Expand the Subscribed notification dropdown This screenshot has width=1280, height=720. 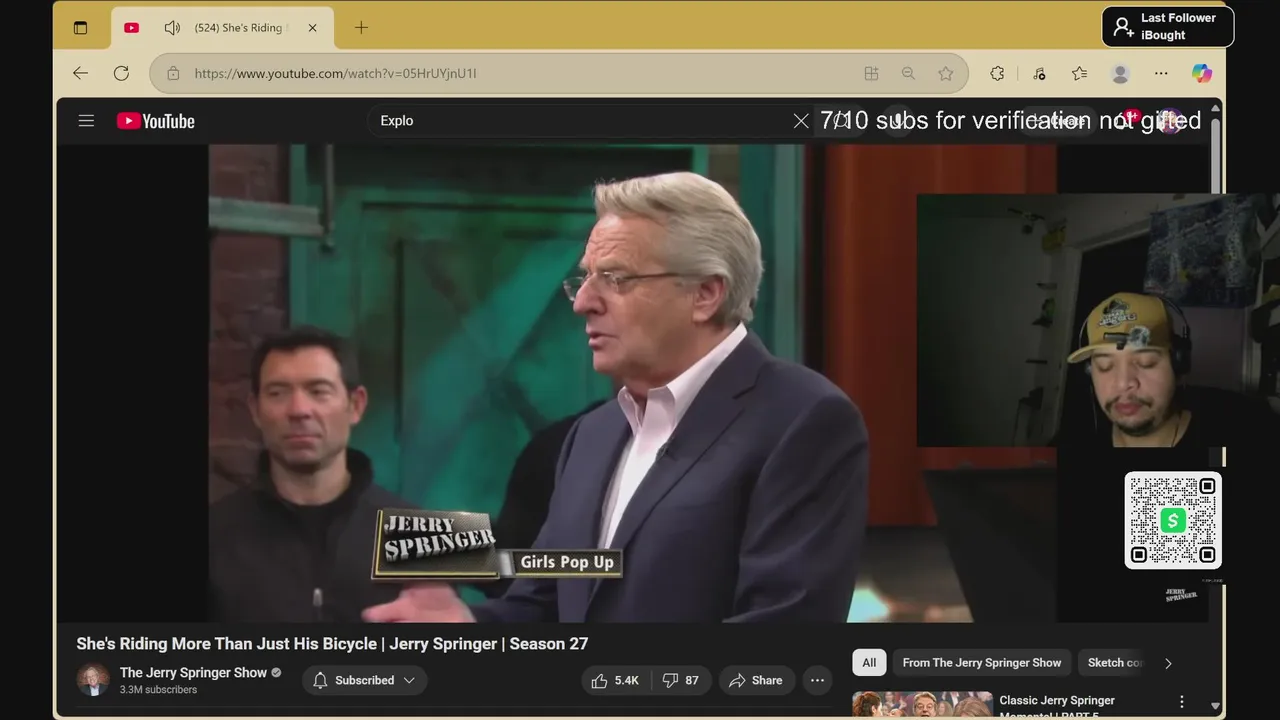pos(365,680)
